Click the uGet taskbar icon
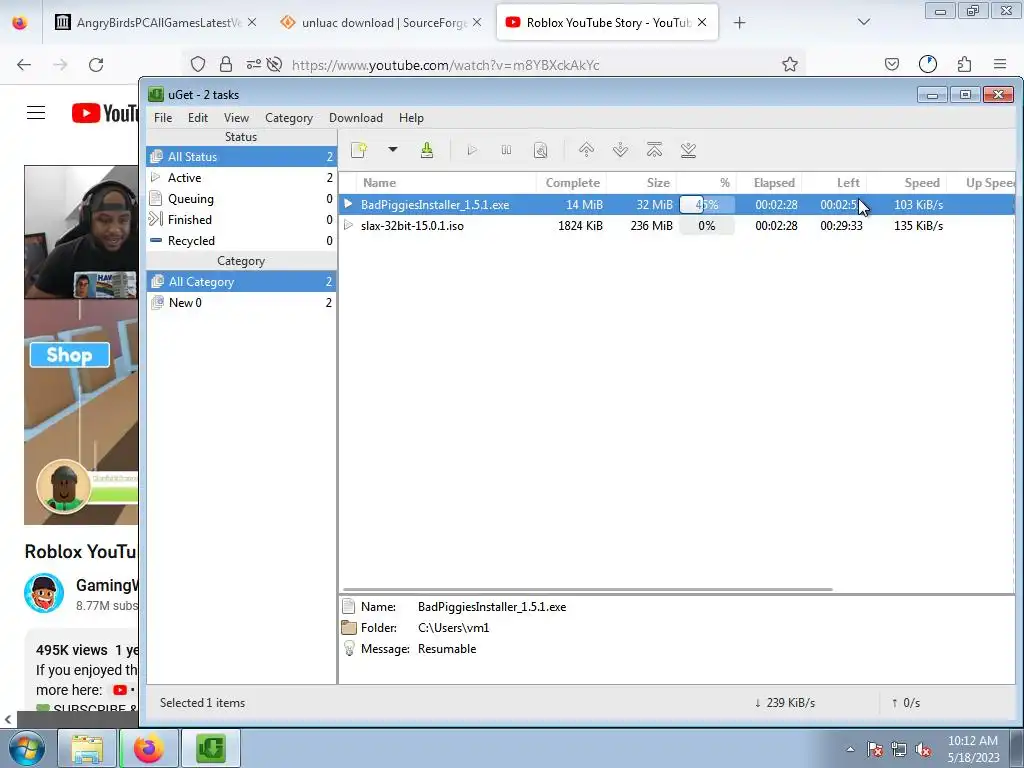This screenshot has width=1024, height=768. coord(210,748)
